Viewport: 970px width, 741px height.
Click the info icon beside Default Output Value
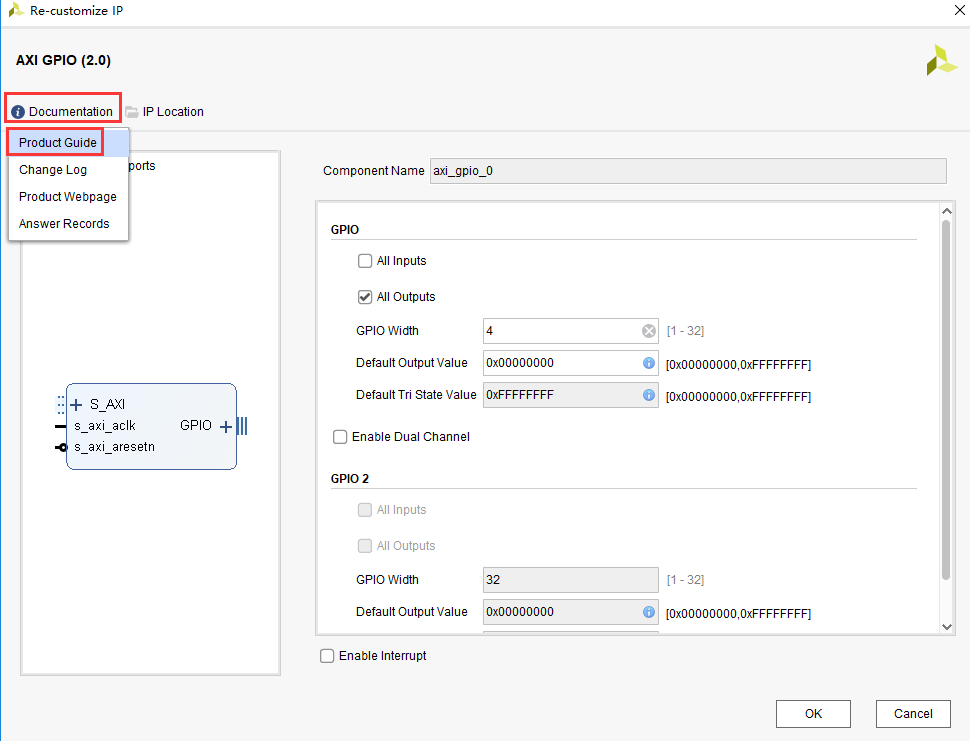pos(648,363)
